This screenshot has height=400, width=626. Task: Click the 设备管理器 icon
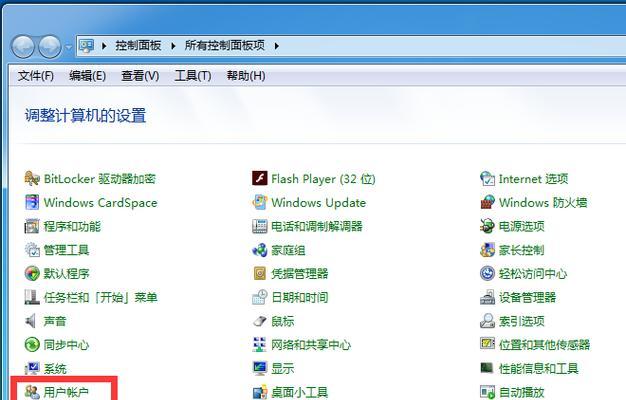[487, 297]
